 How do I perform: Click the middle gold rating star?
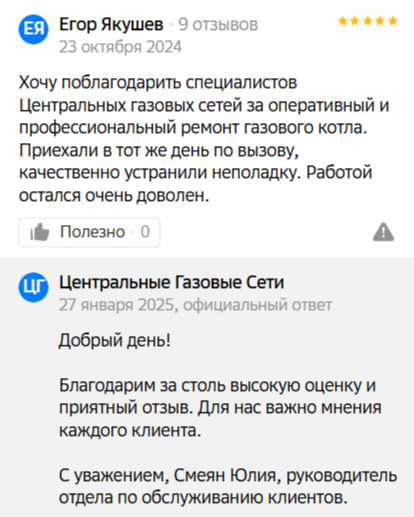tap(368, 21)
